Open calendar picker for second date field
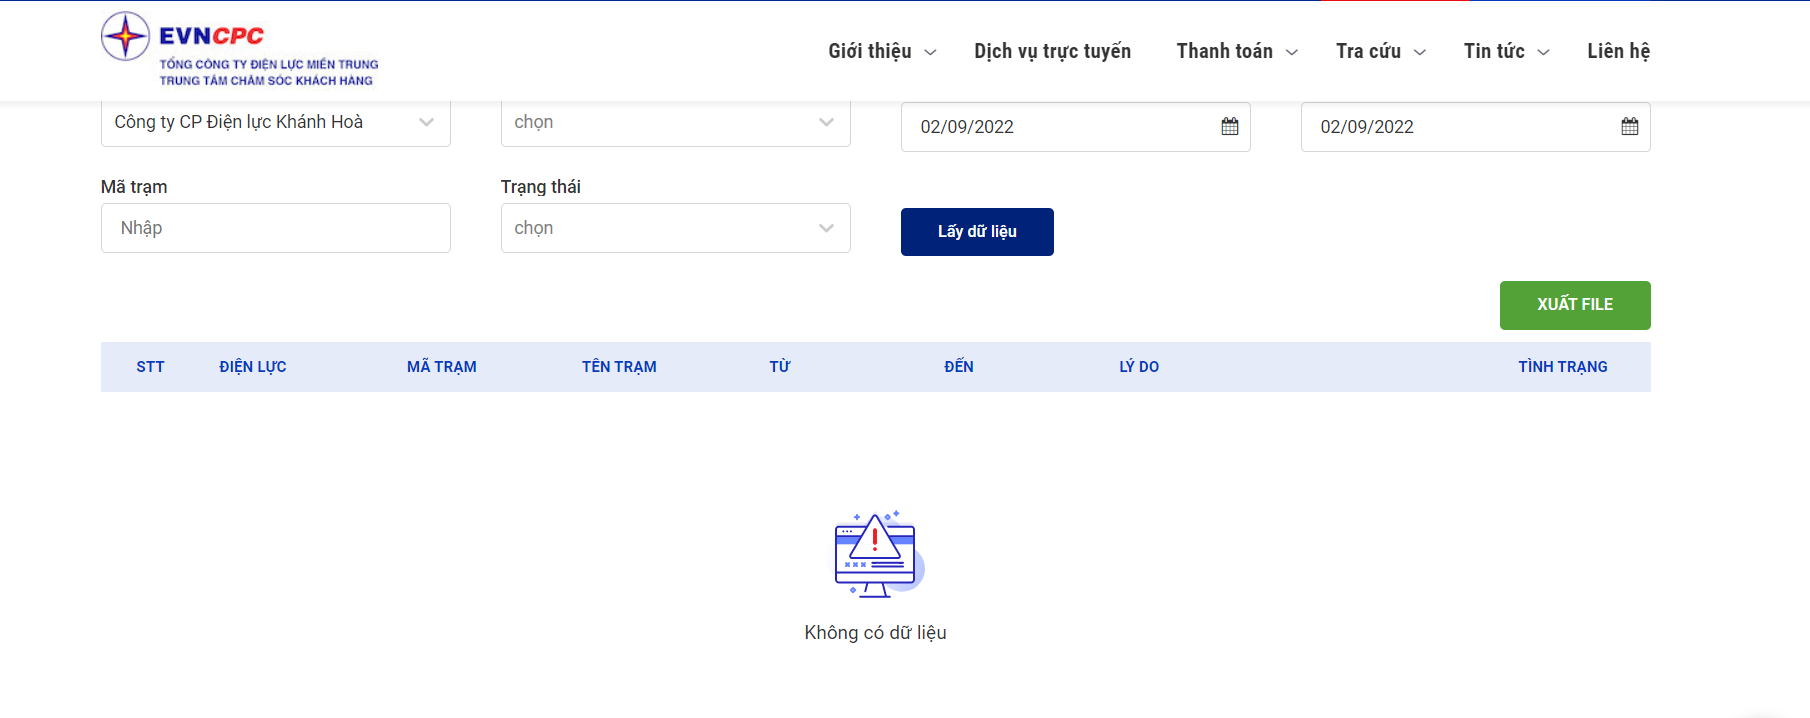Image resolution: width=1810 pixels, height=718 pixels. tap(1629, 127)
